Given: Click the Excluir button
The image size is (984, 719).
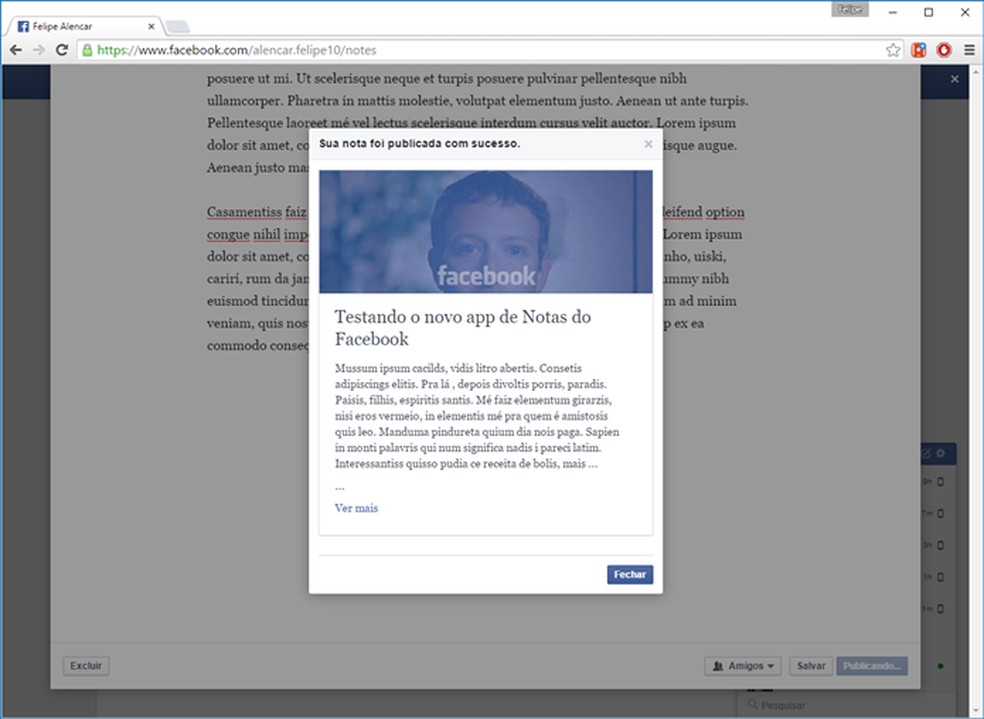Looking at the screenshot, I should 86,666.
